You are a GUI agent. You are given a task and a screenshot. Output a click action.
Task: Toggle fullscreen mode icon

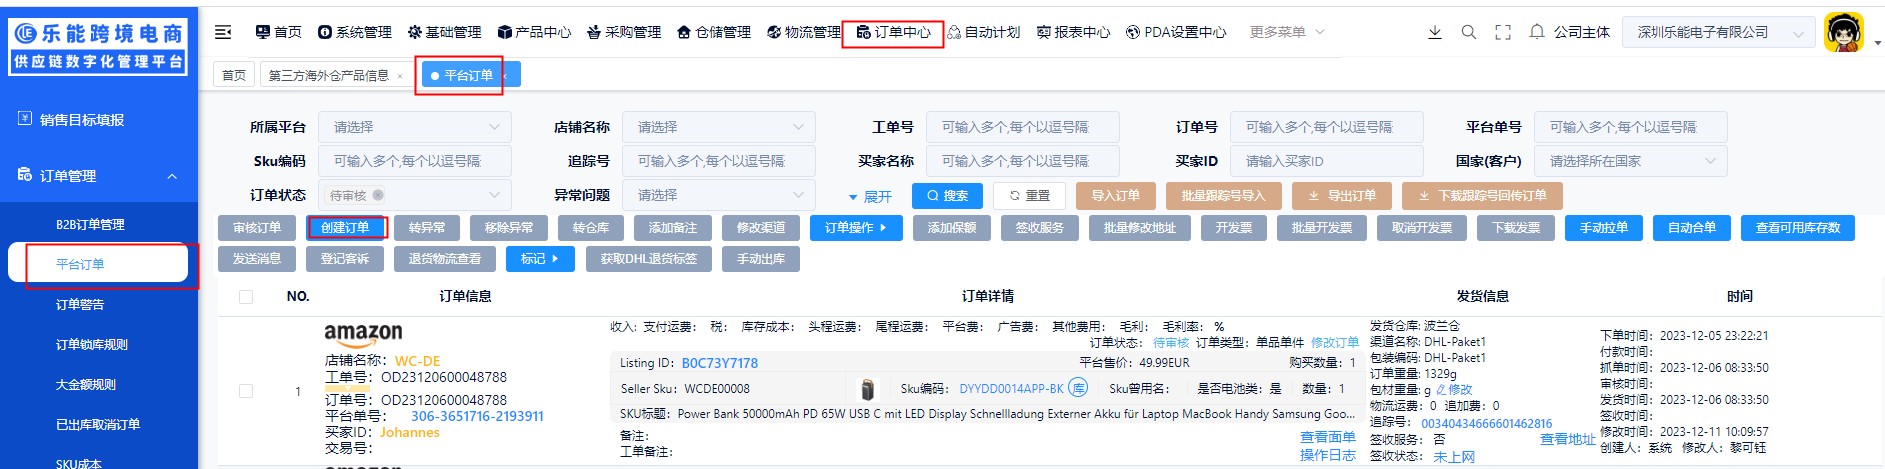(x=1502, y=32)
